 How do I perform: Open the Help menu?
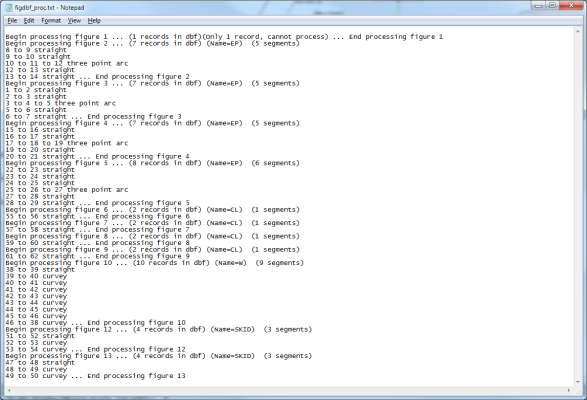(x=94, y=21)
